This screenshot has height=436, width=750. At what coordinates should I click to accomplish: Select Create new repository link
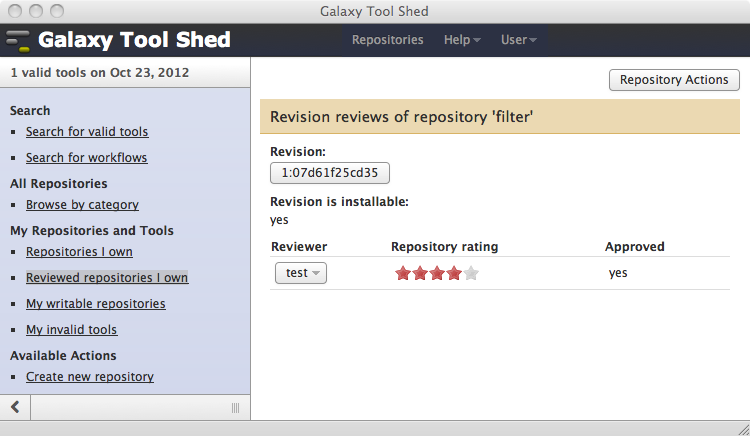pos(90,377)
